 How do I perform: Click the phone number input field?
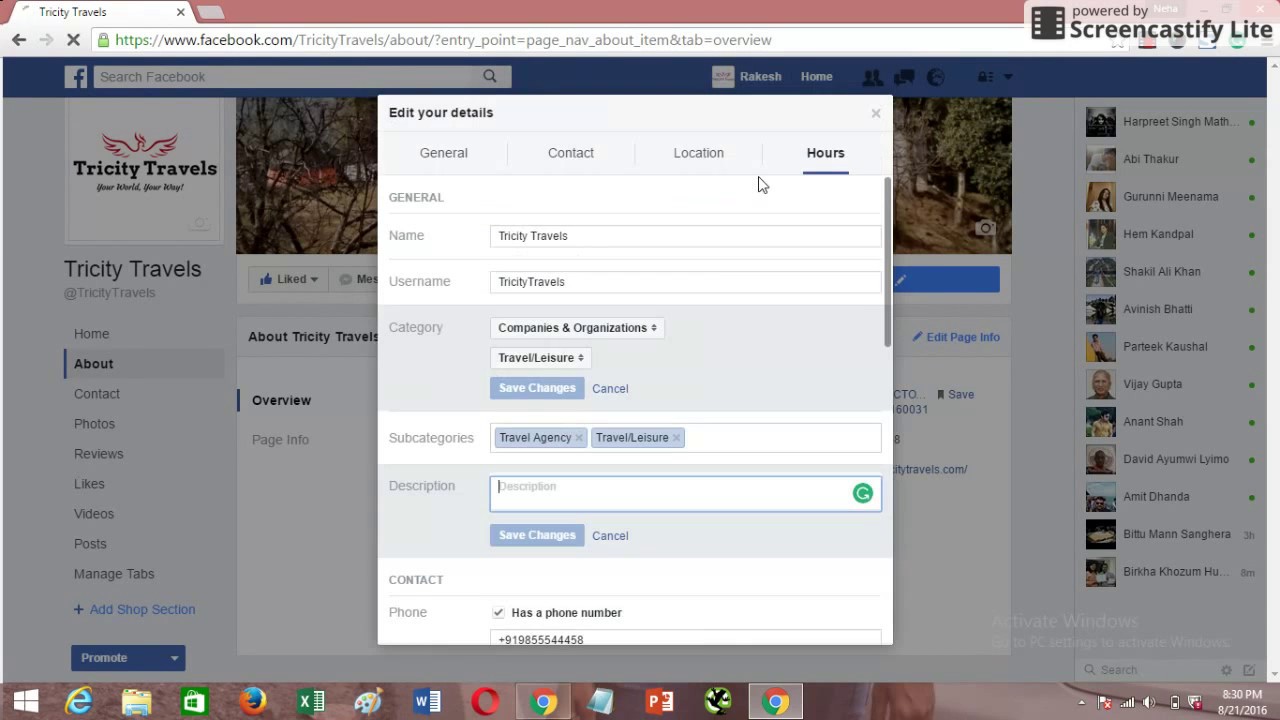tap(685, 638)
